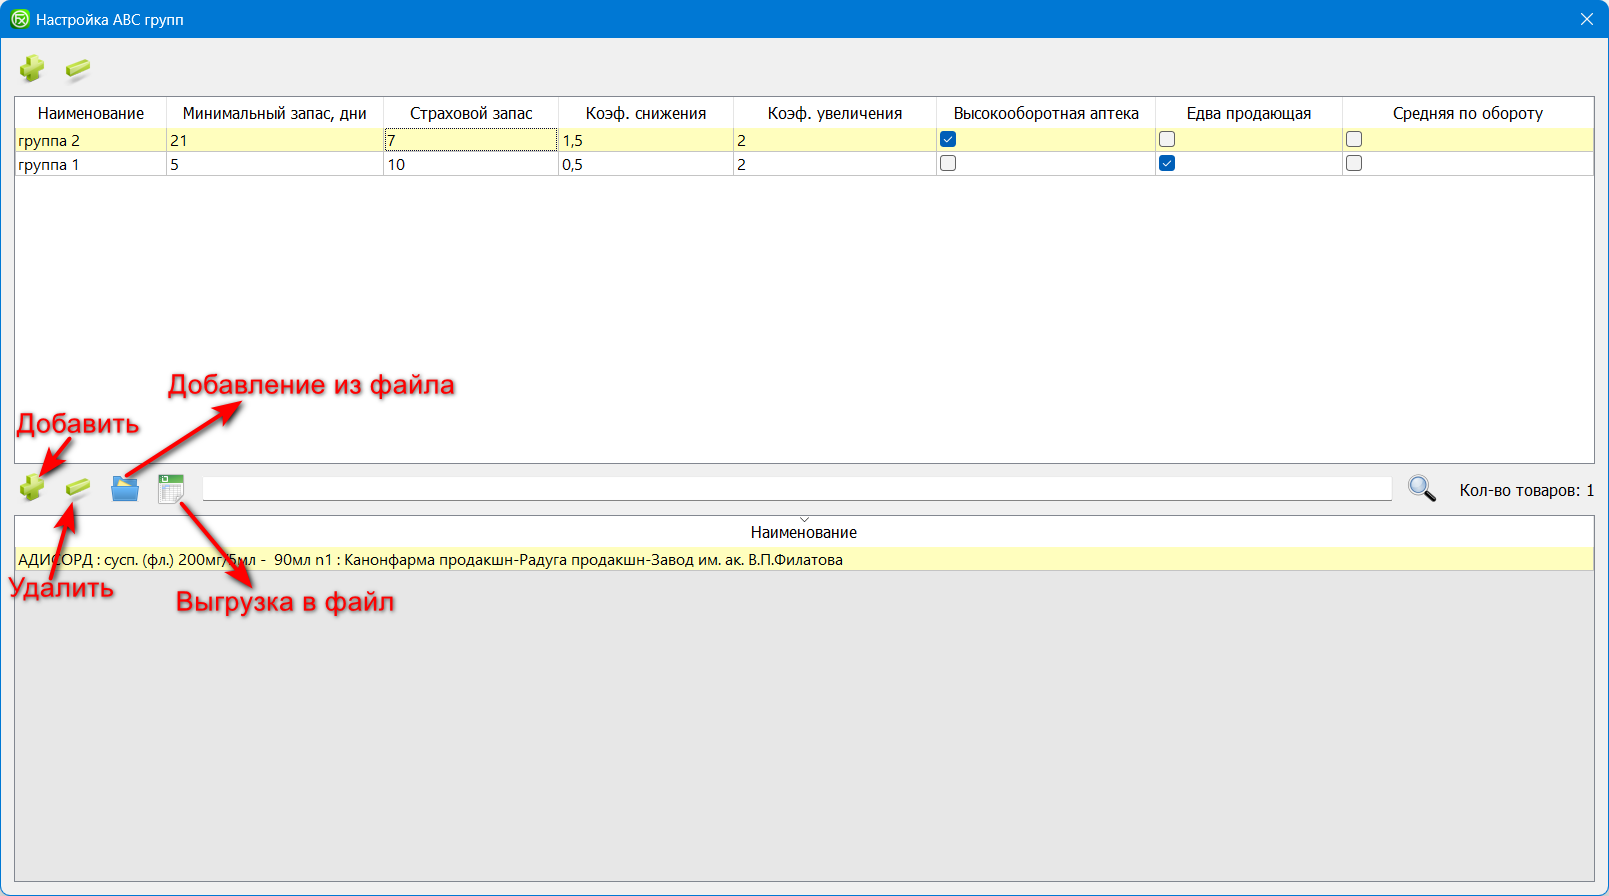Click the Минимальный запас, дни column header
Screen dimensions: 1609x896
tap(274, 114)
